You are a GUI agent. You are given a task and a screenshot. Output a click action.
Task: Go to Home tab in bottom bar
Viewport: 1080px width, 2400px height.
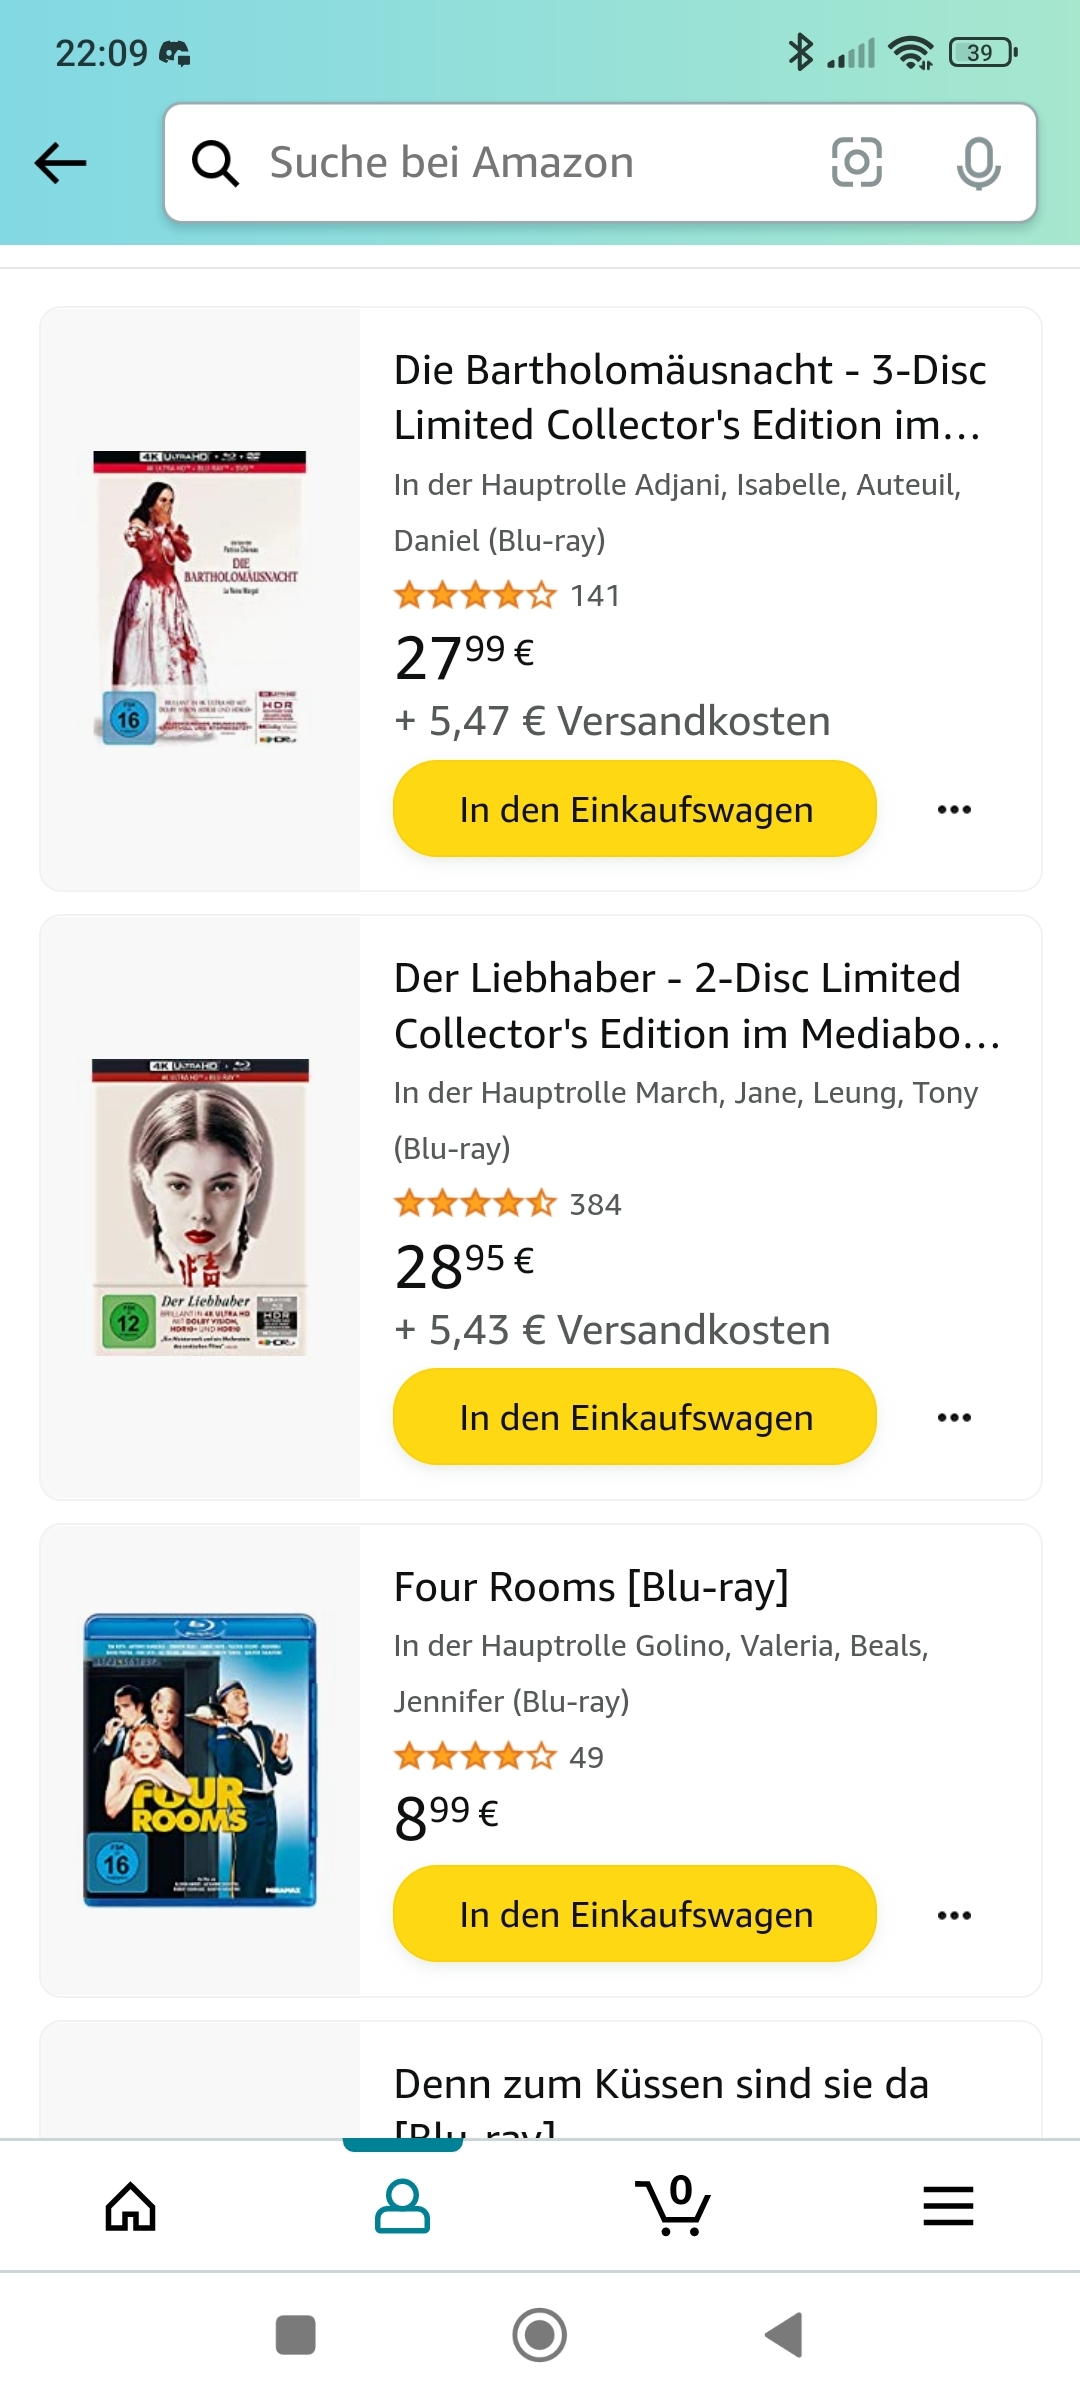coord(131,2206)
